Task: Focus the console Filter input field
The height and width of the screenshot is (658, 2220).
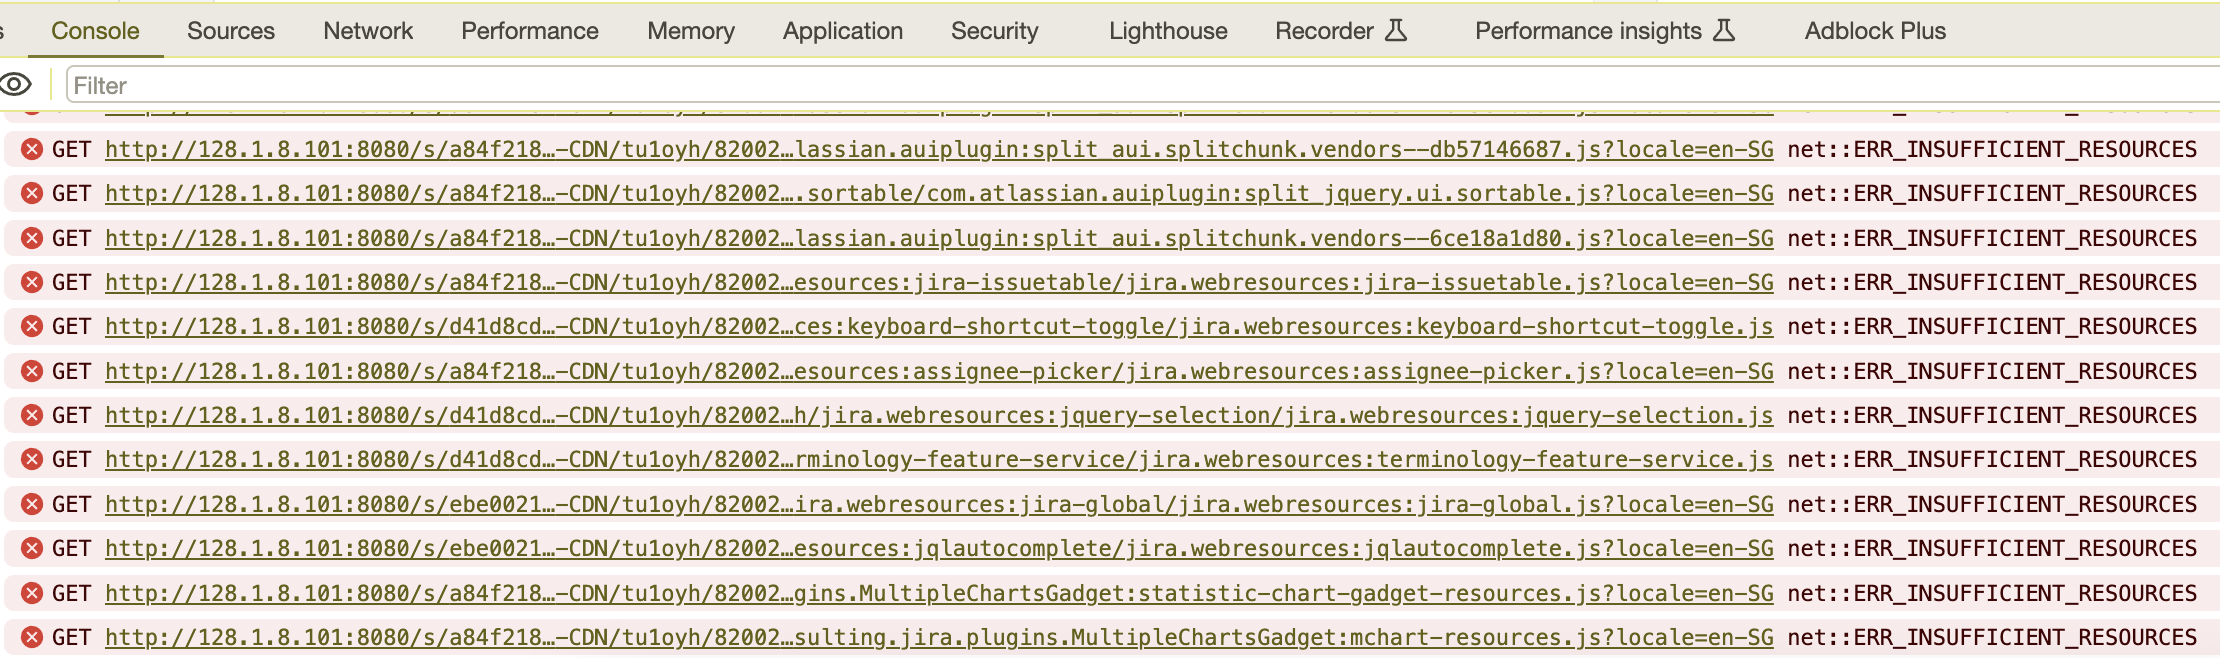Action: click(x=1100, y=86)
